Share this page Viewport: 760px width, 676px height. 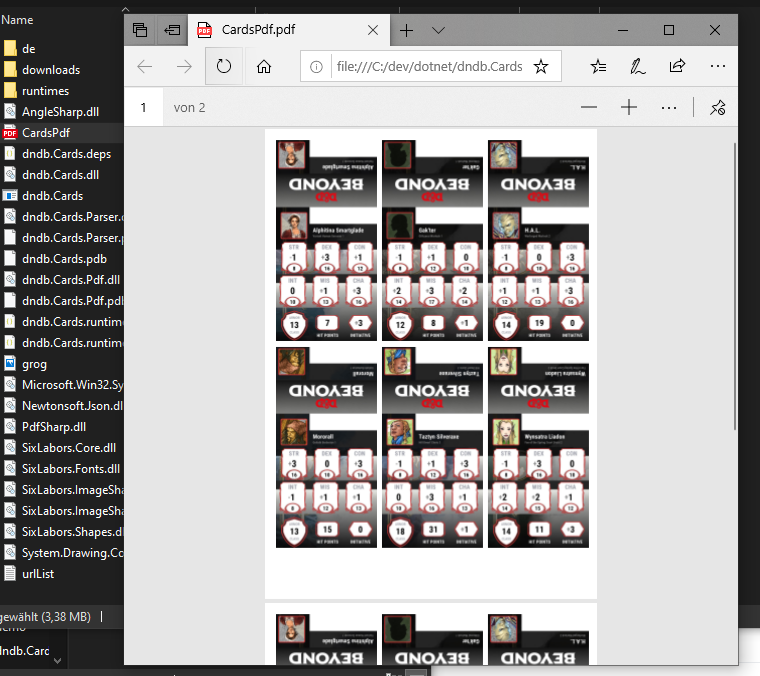tap(677, 66)
